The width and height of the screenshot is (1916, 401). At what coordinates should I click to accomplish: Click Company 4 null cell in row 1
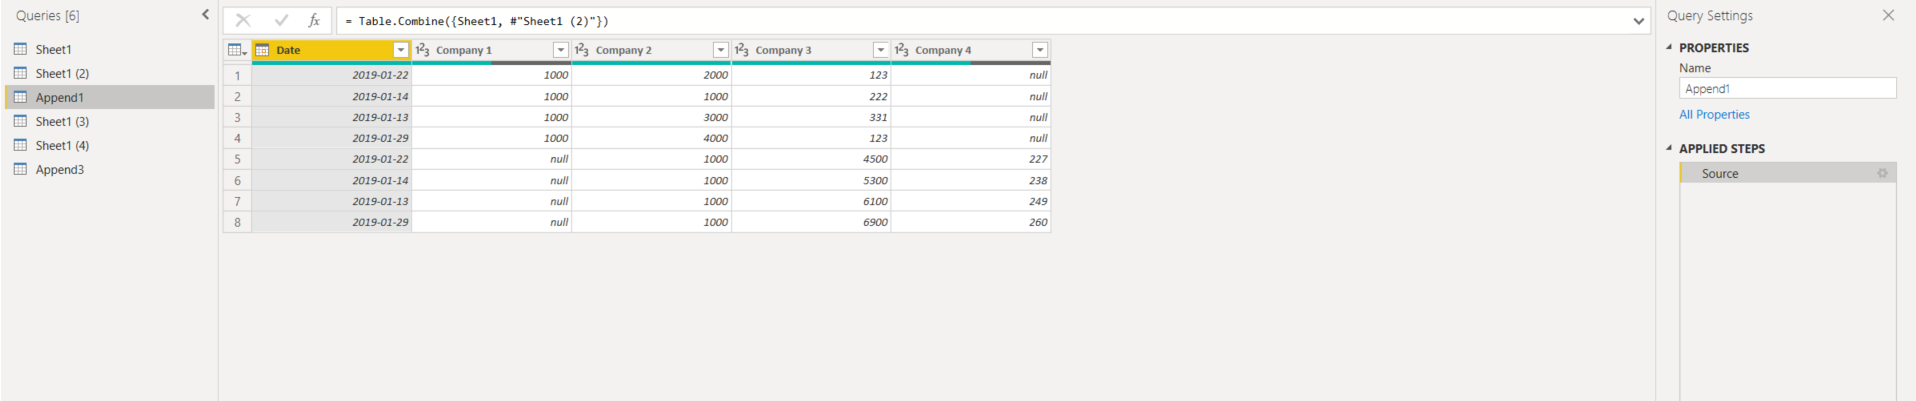click(x=971, y=75)
